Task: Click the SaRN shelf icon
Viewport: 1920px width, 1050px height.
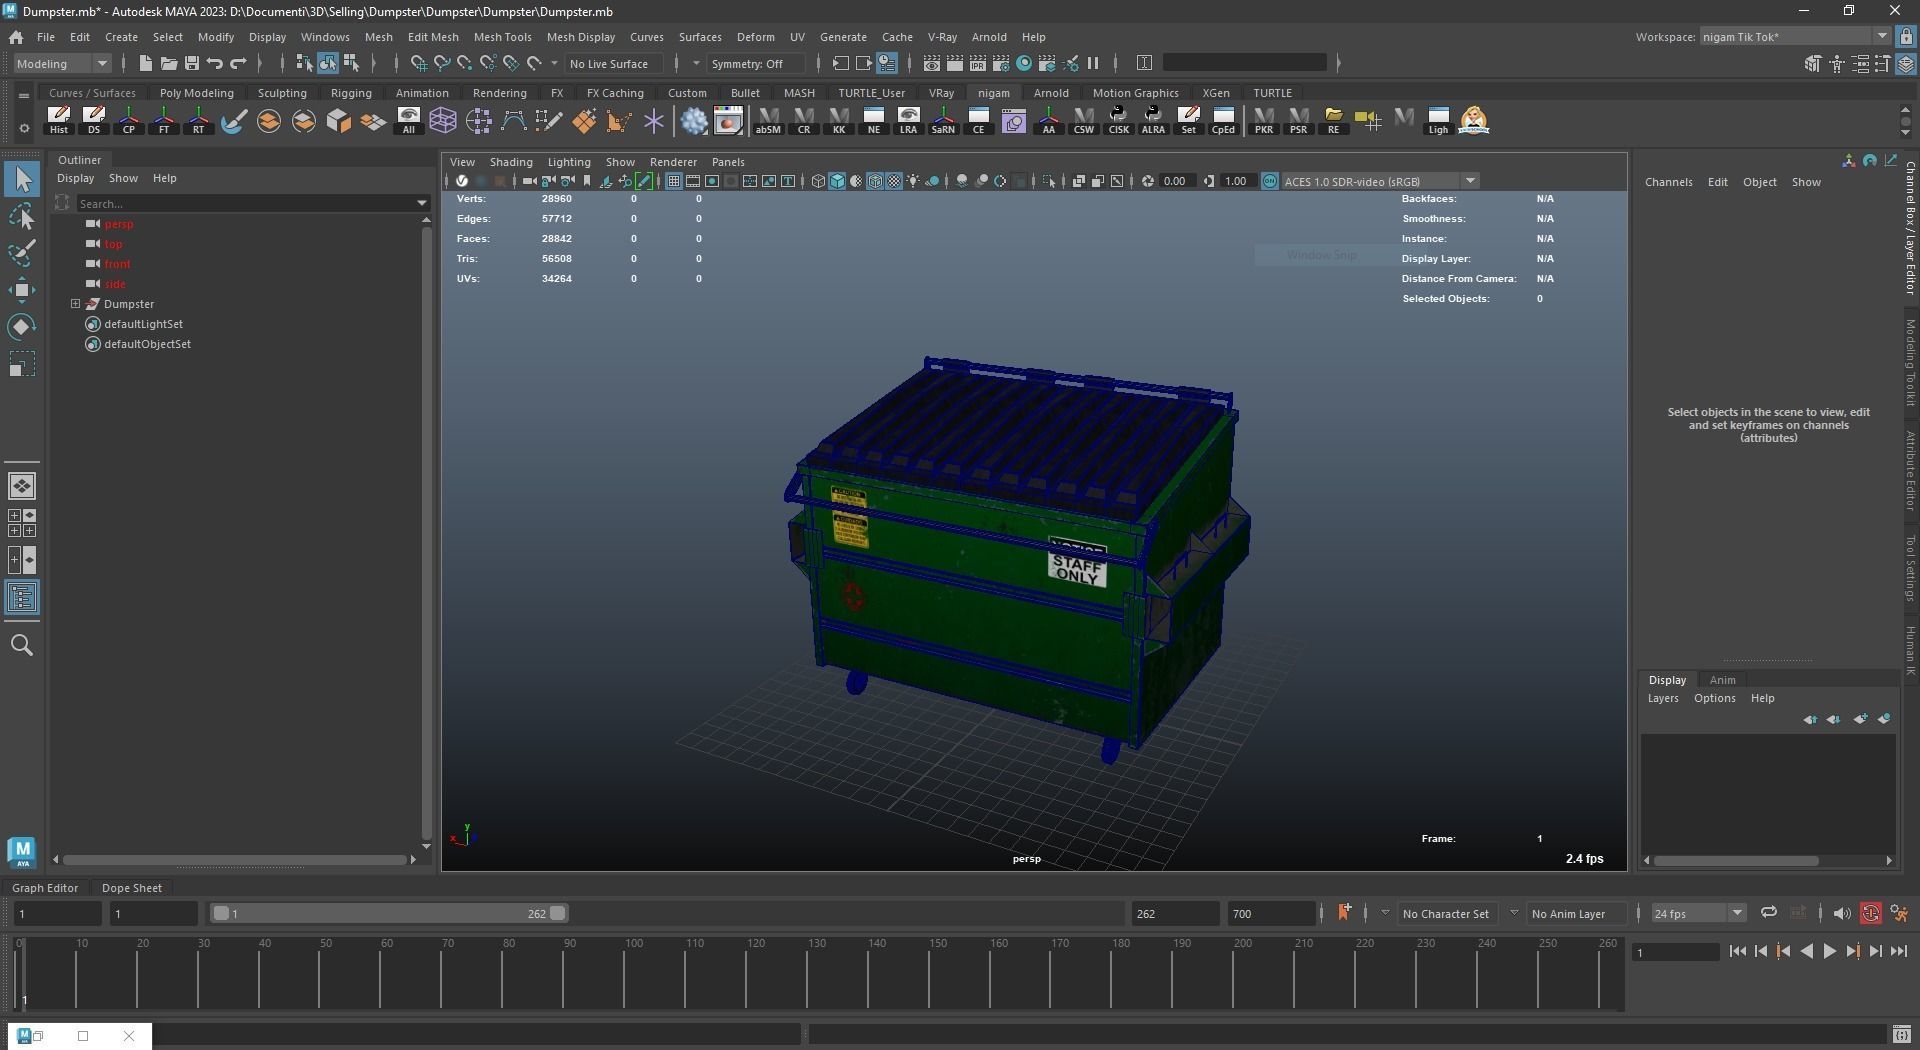Action: click(943, 121)
